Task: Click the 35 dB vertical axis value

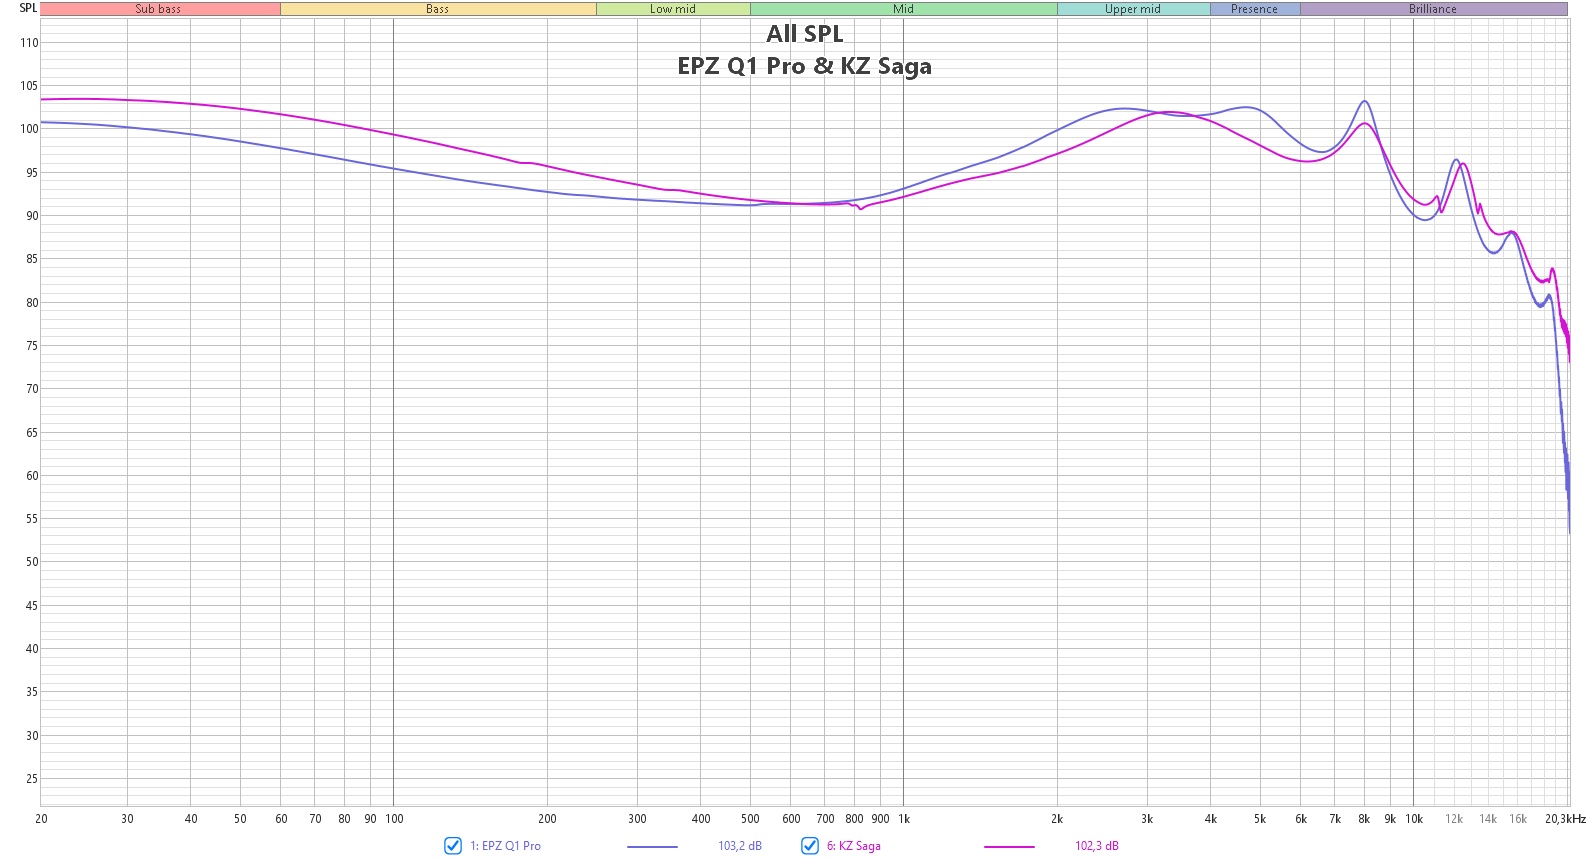Action: tap(32, 692)
